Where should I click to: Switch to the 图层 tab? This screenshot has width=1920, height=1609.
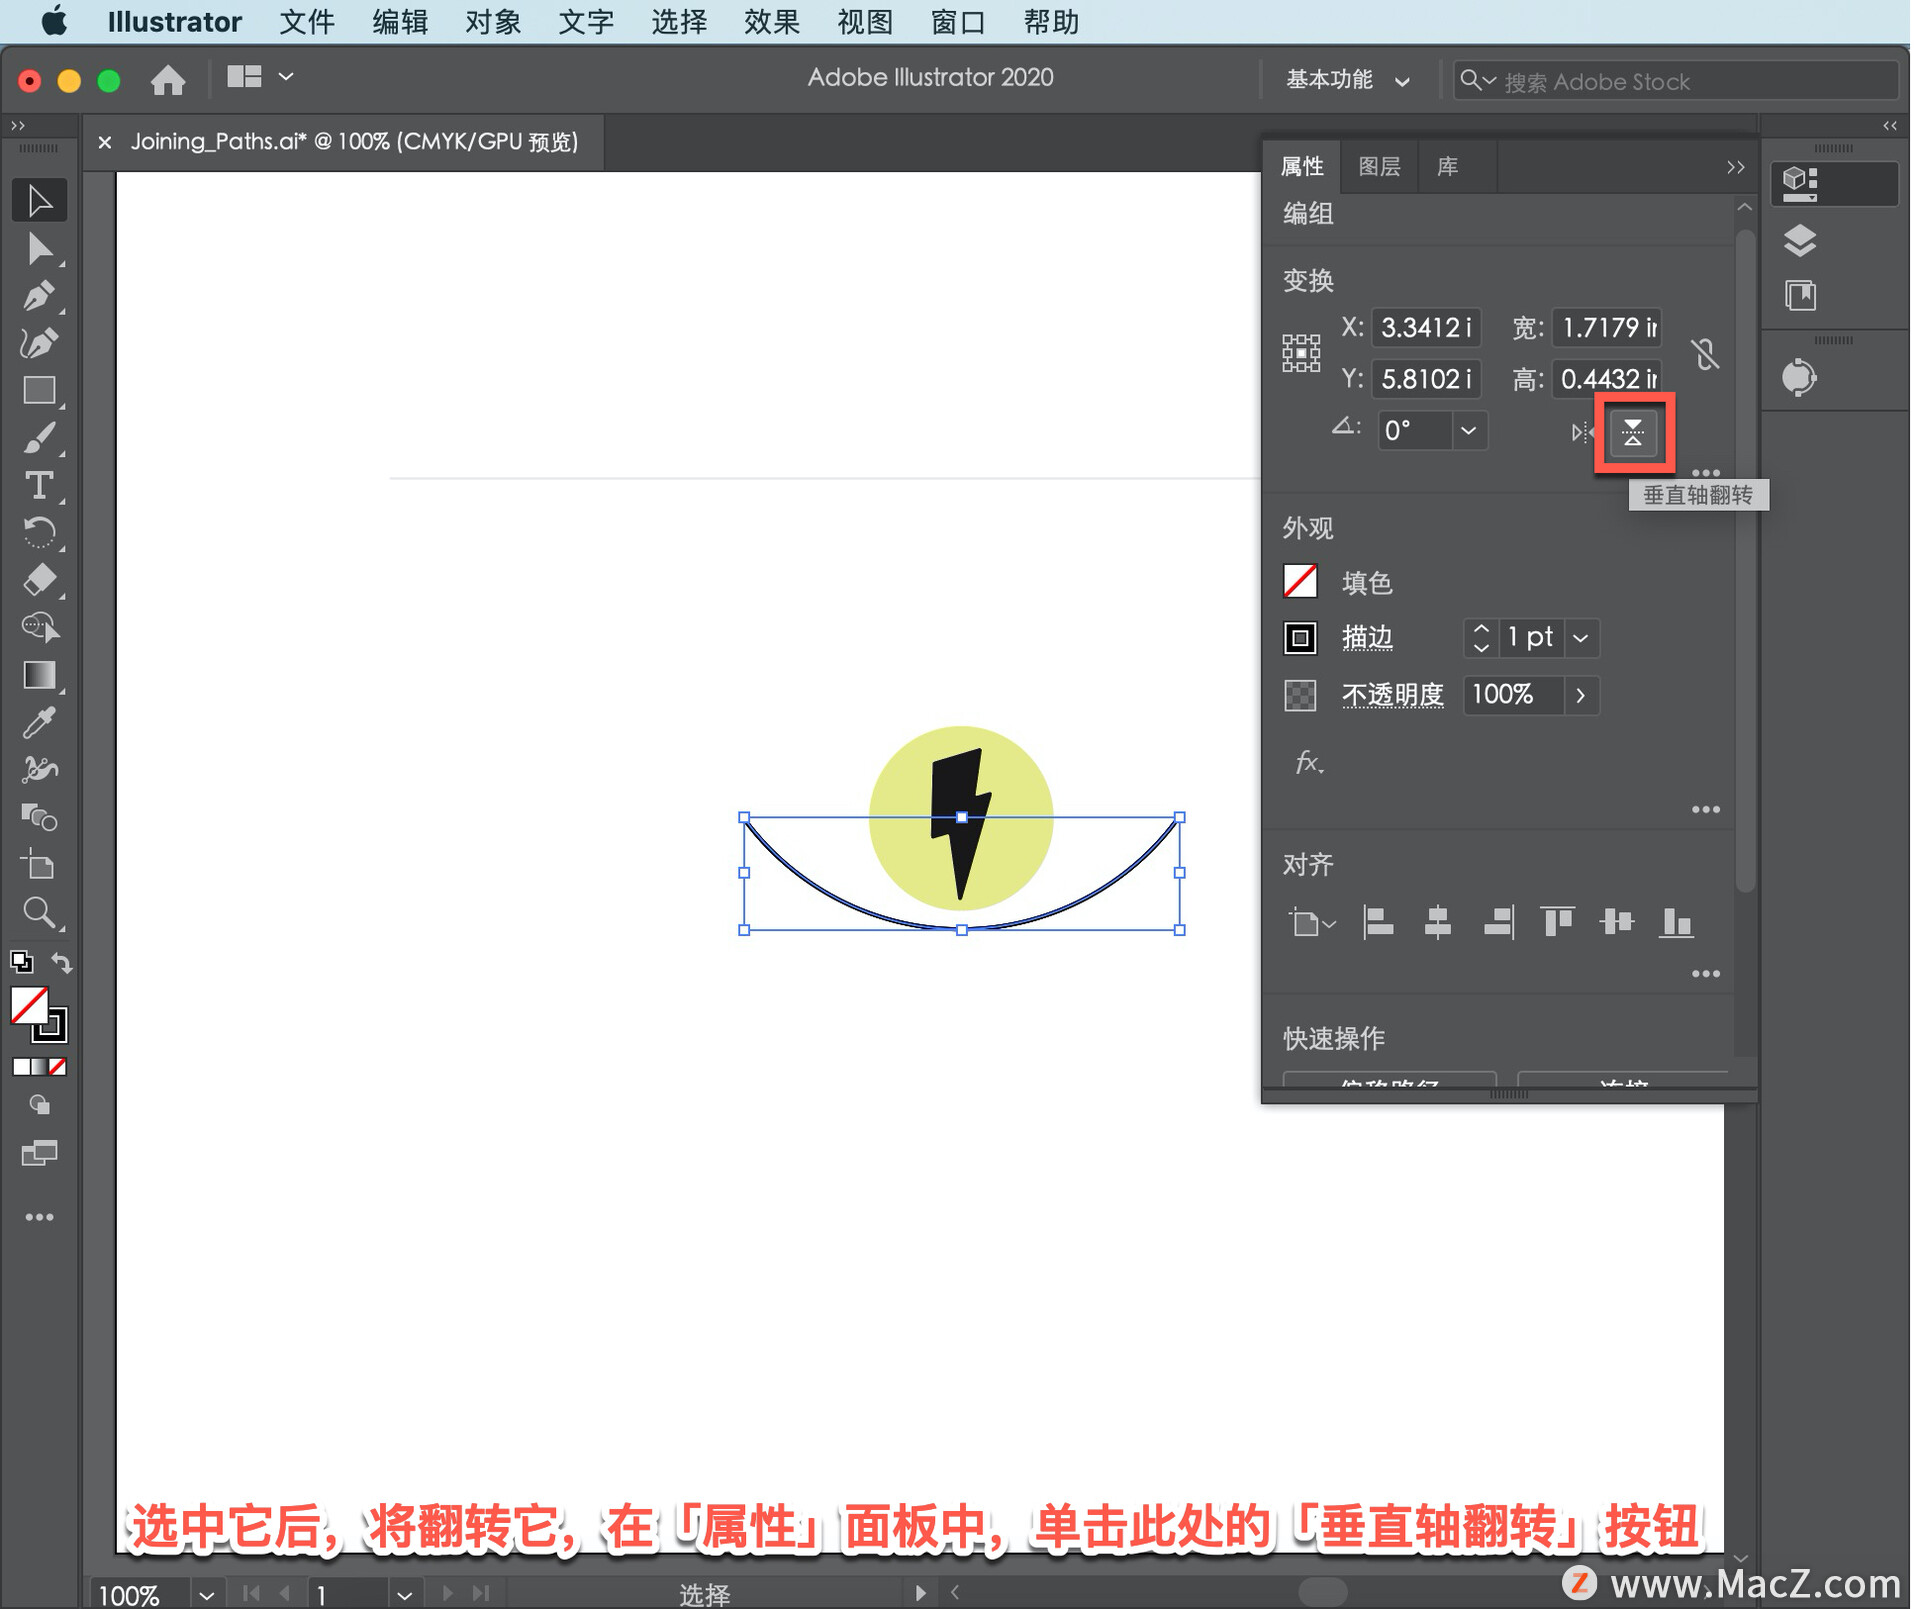(x=1378, y=167)
